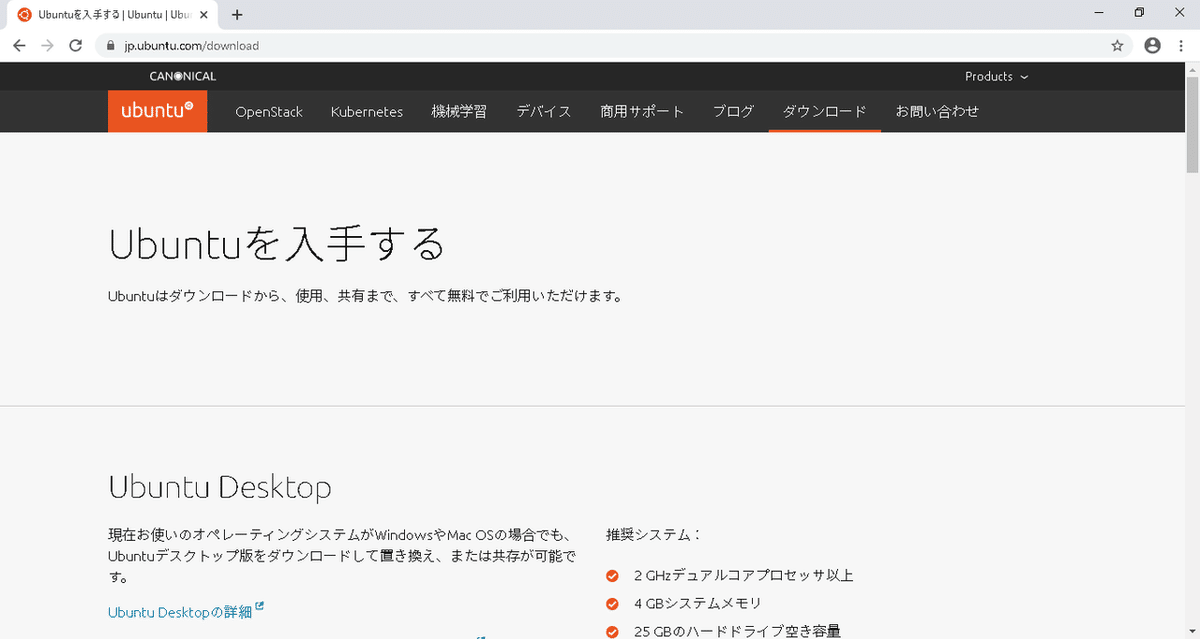This screenshot has height=639, width=1200.
Task: Click the orange Ubuntu logo
Action: click(x=158, y=111)
